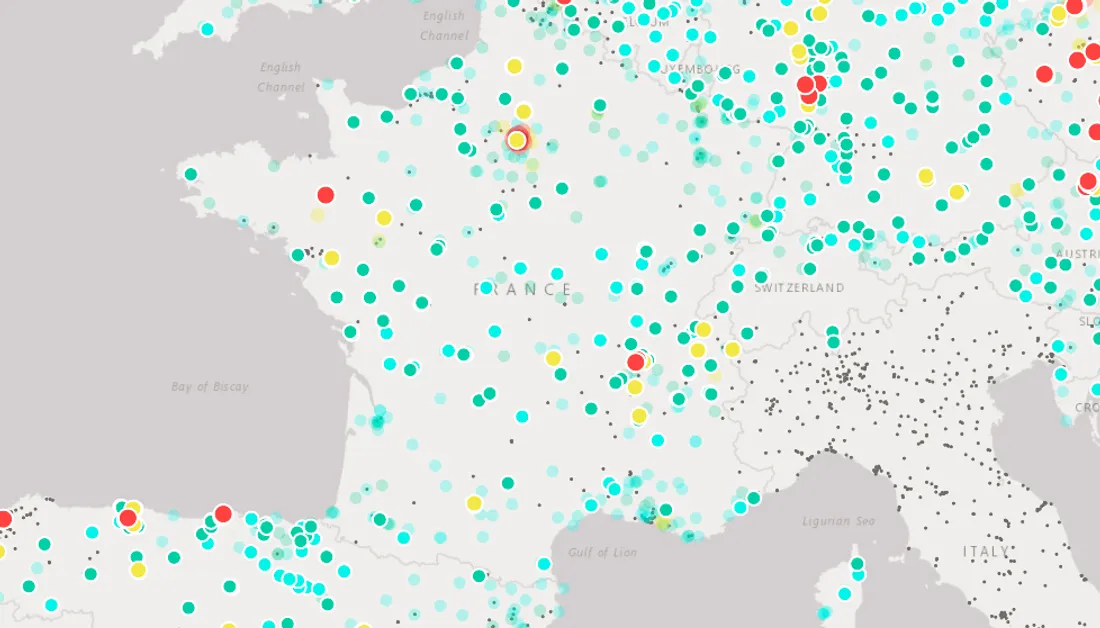This screenshot has width=1100, height=628.
Task: Click the Bay of Biscay label
Action: [210, 387]
